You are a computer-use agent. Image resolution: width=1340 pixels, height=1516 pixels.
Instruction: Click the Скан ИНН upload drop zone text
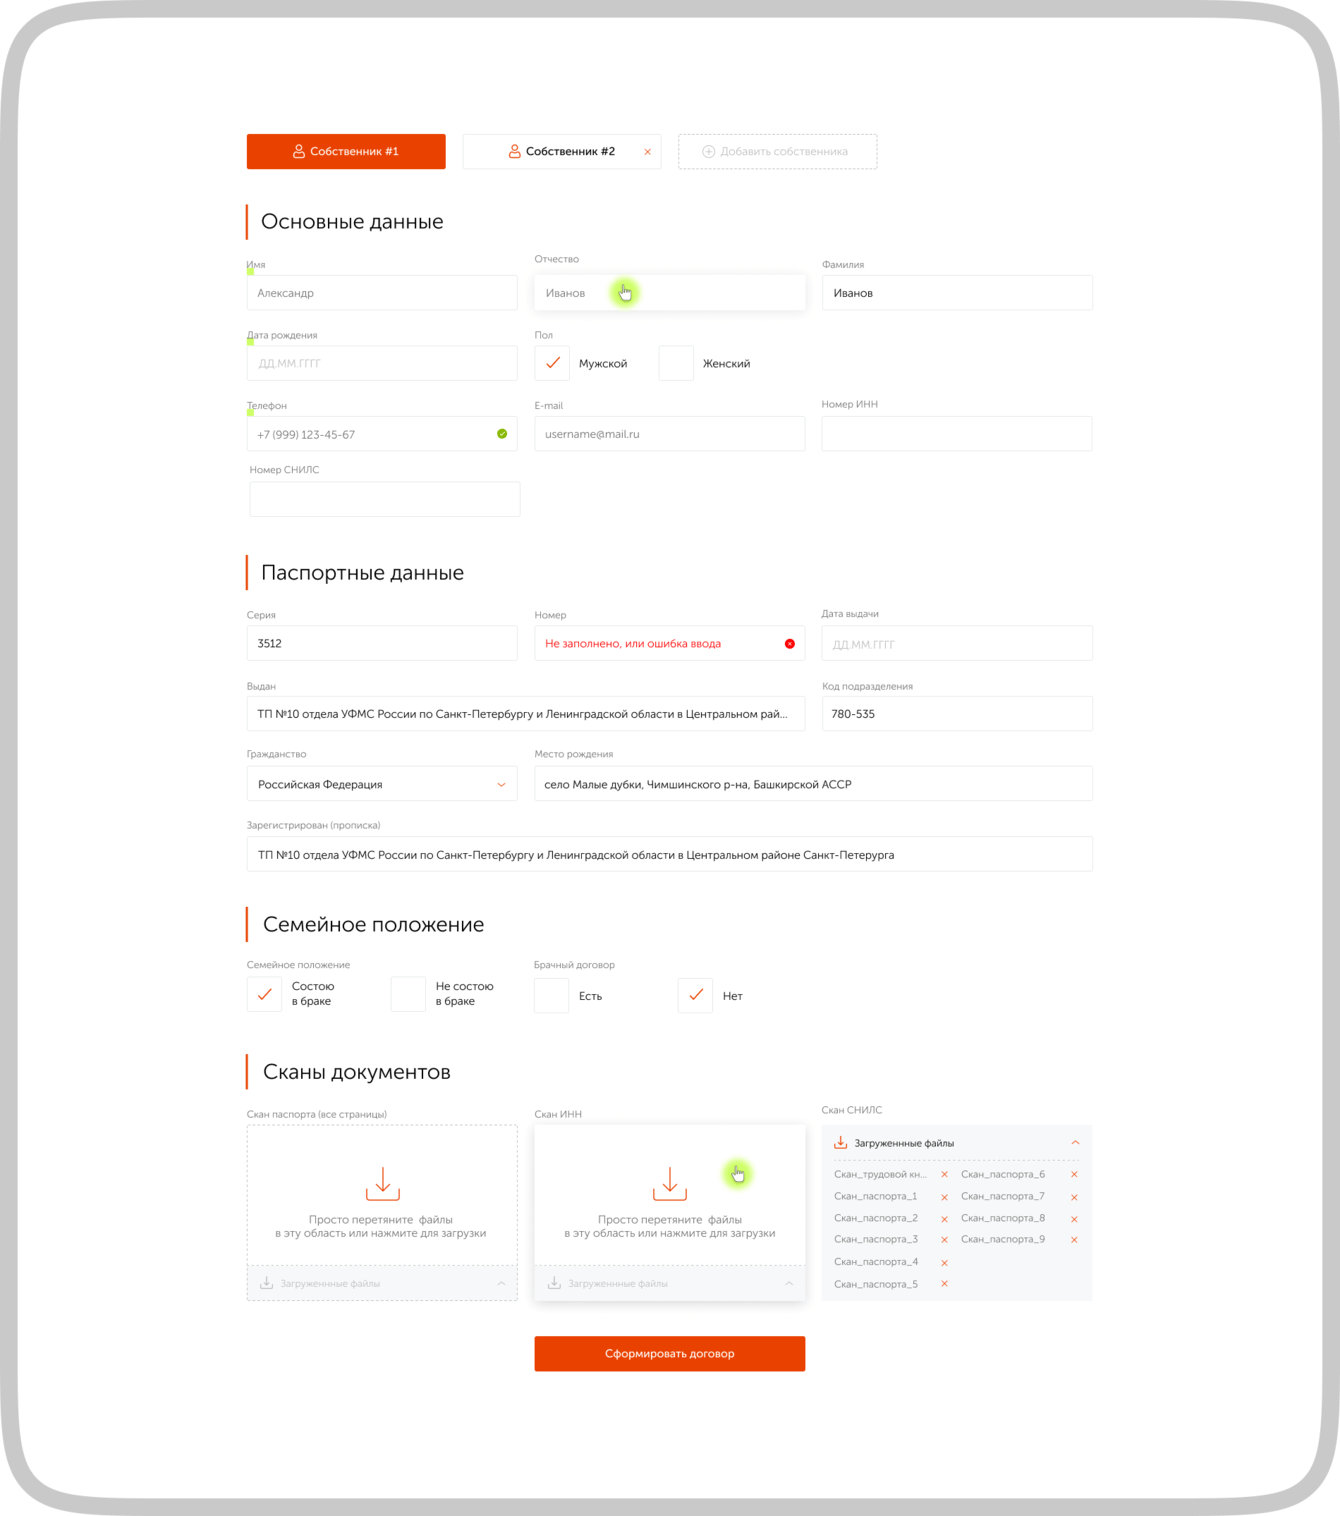click(x=670, y=1227)
